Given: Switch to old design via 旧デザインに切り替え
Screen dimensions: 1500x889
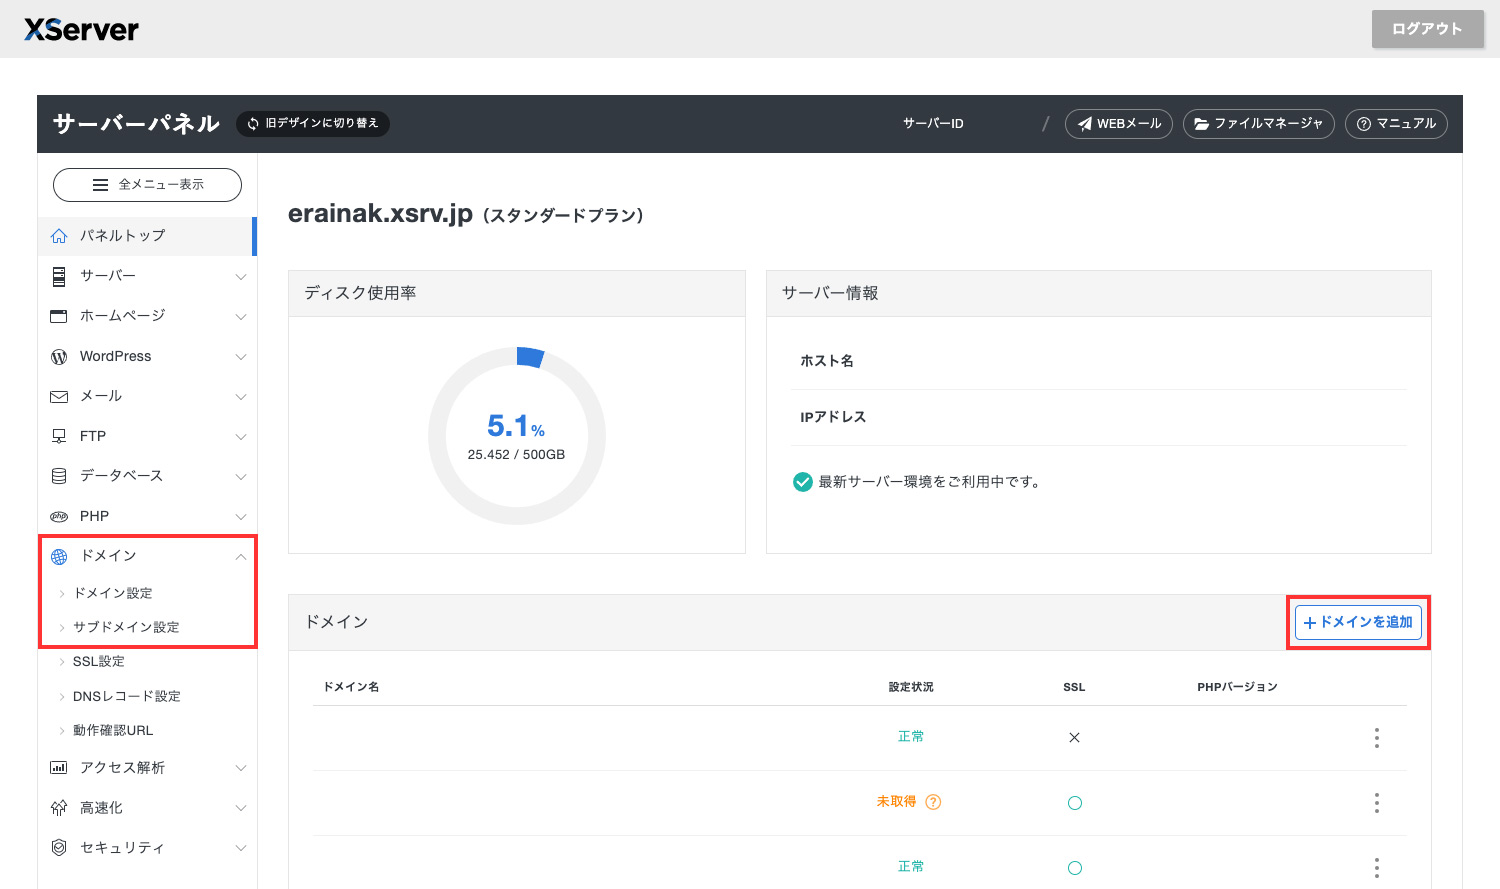Looking at the screenshot, I should [x=313, y=123].
